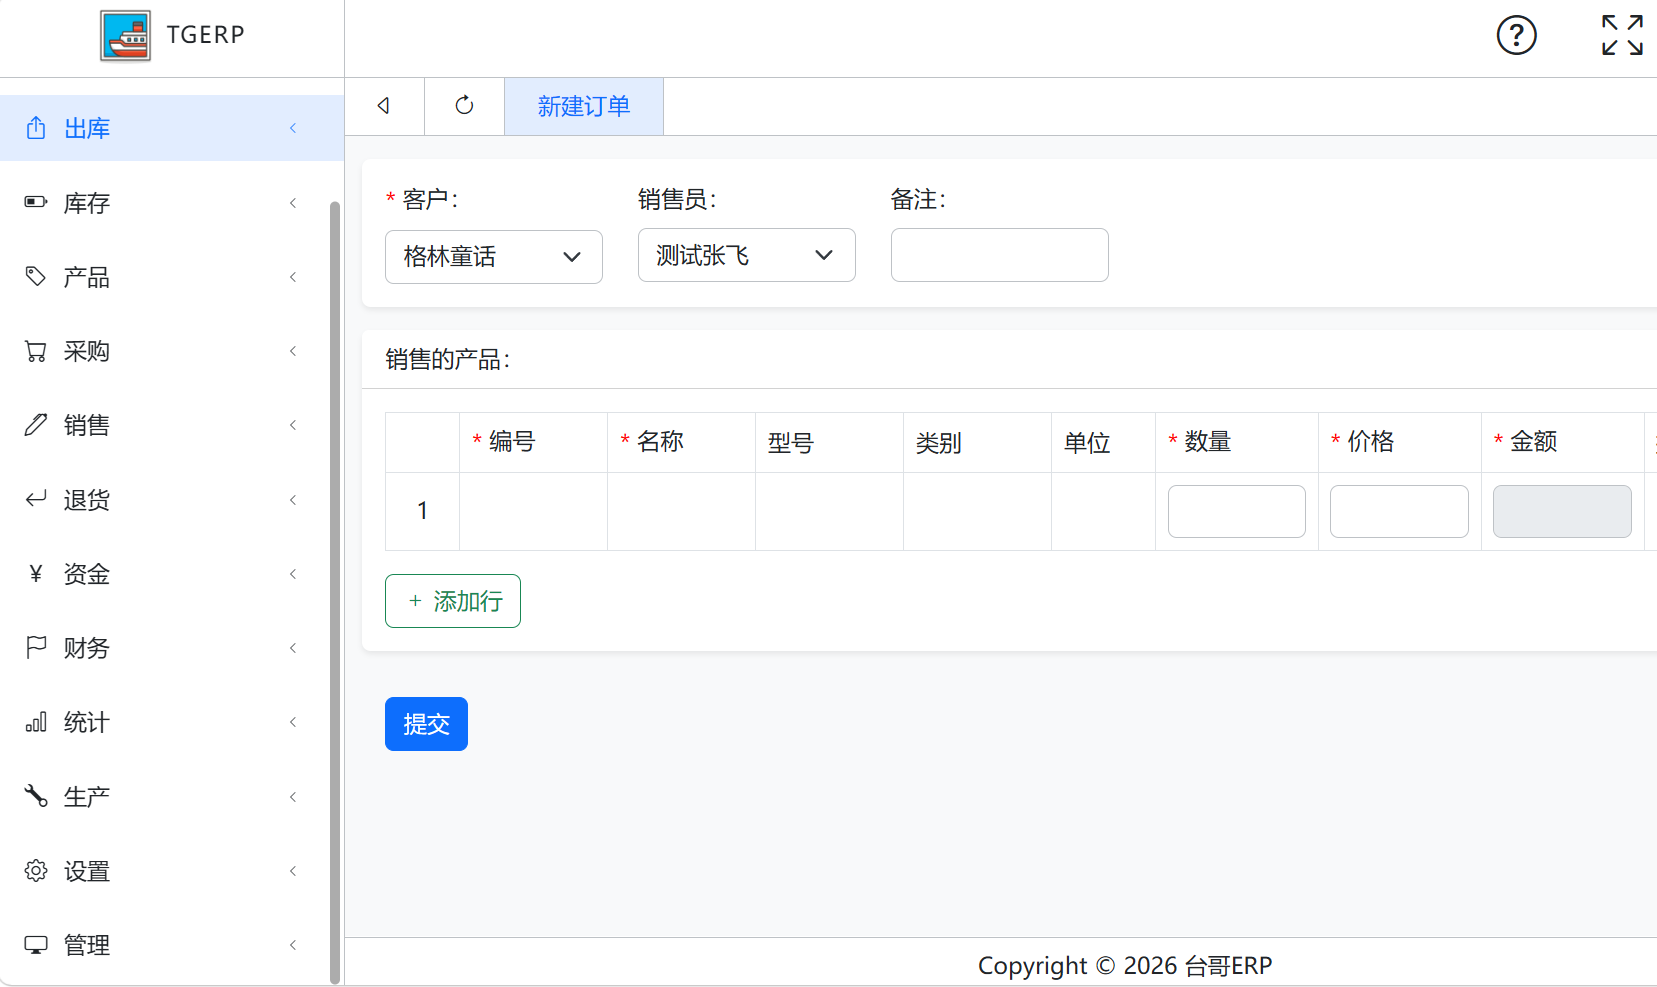Click the 管理 monitor icon
This screenshot has height=987, width=1657.
pyautogui.click(x=36, y=945)
